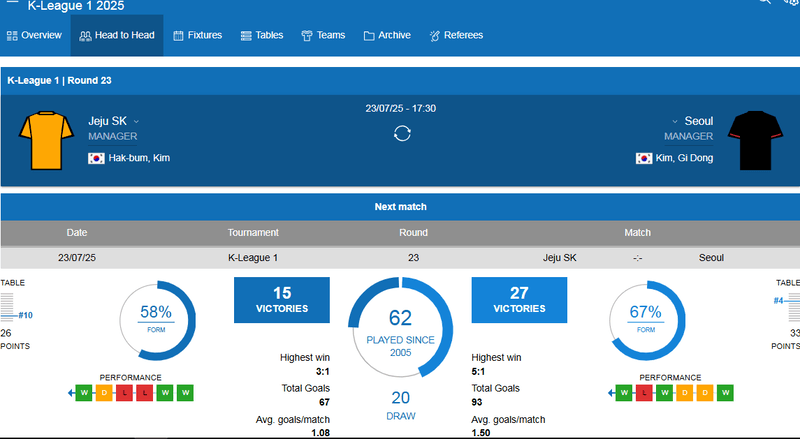Click the K-League 1 tournament cell
The image size is (800, 439).
point(253,258)
